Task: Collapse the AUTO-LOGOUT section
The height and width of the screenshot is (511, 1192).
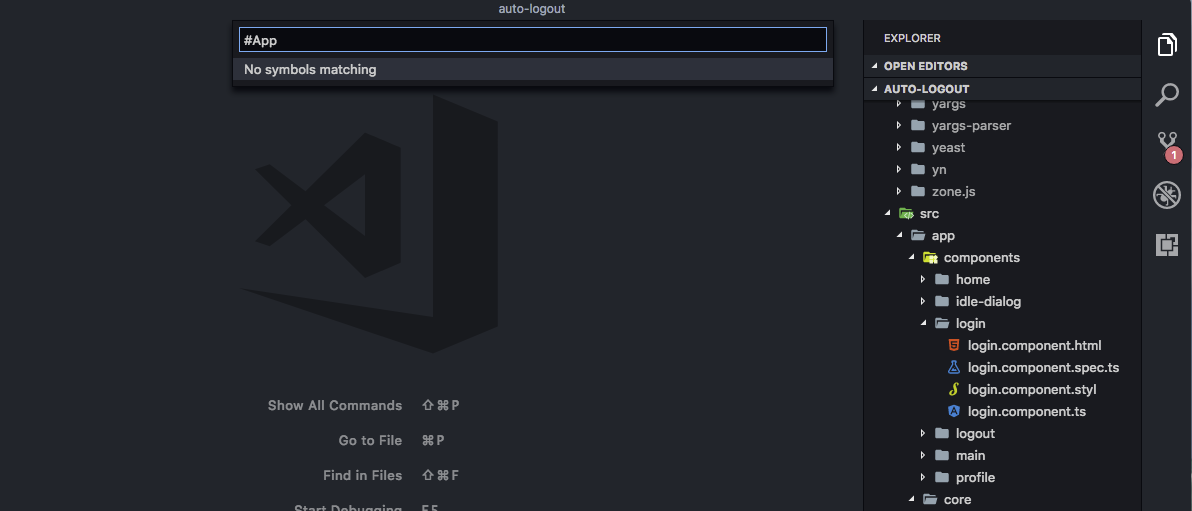Action: pyautogui.click(x=874, y=89)
